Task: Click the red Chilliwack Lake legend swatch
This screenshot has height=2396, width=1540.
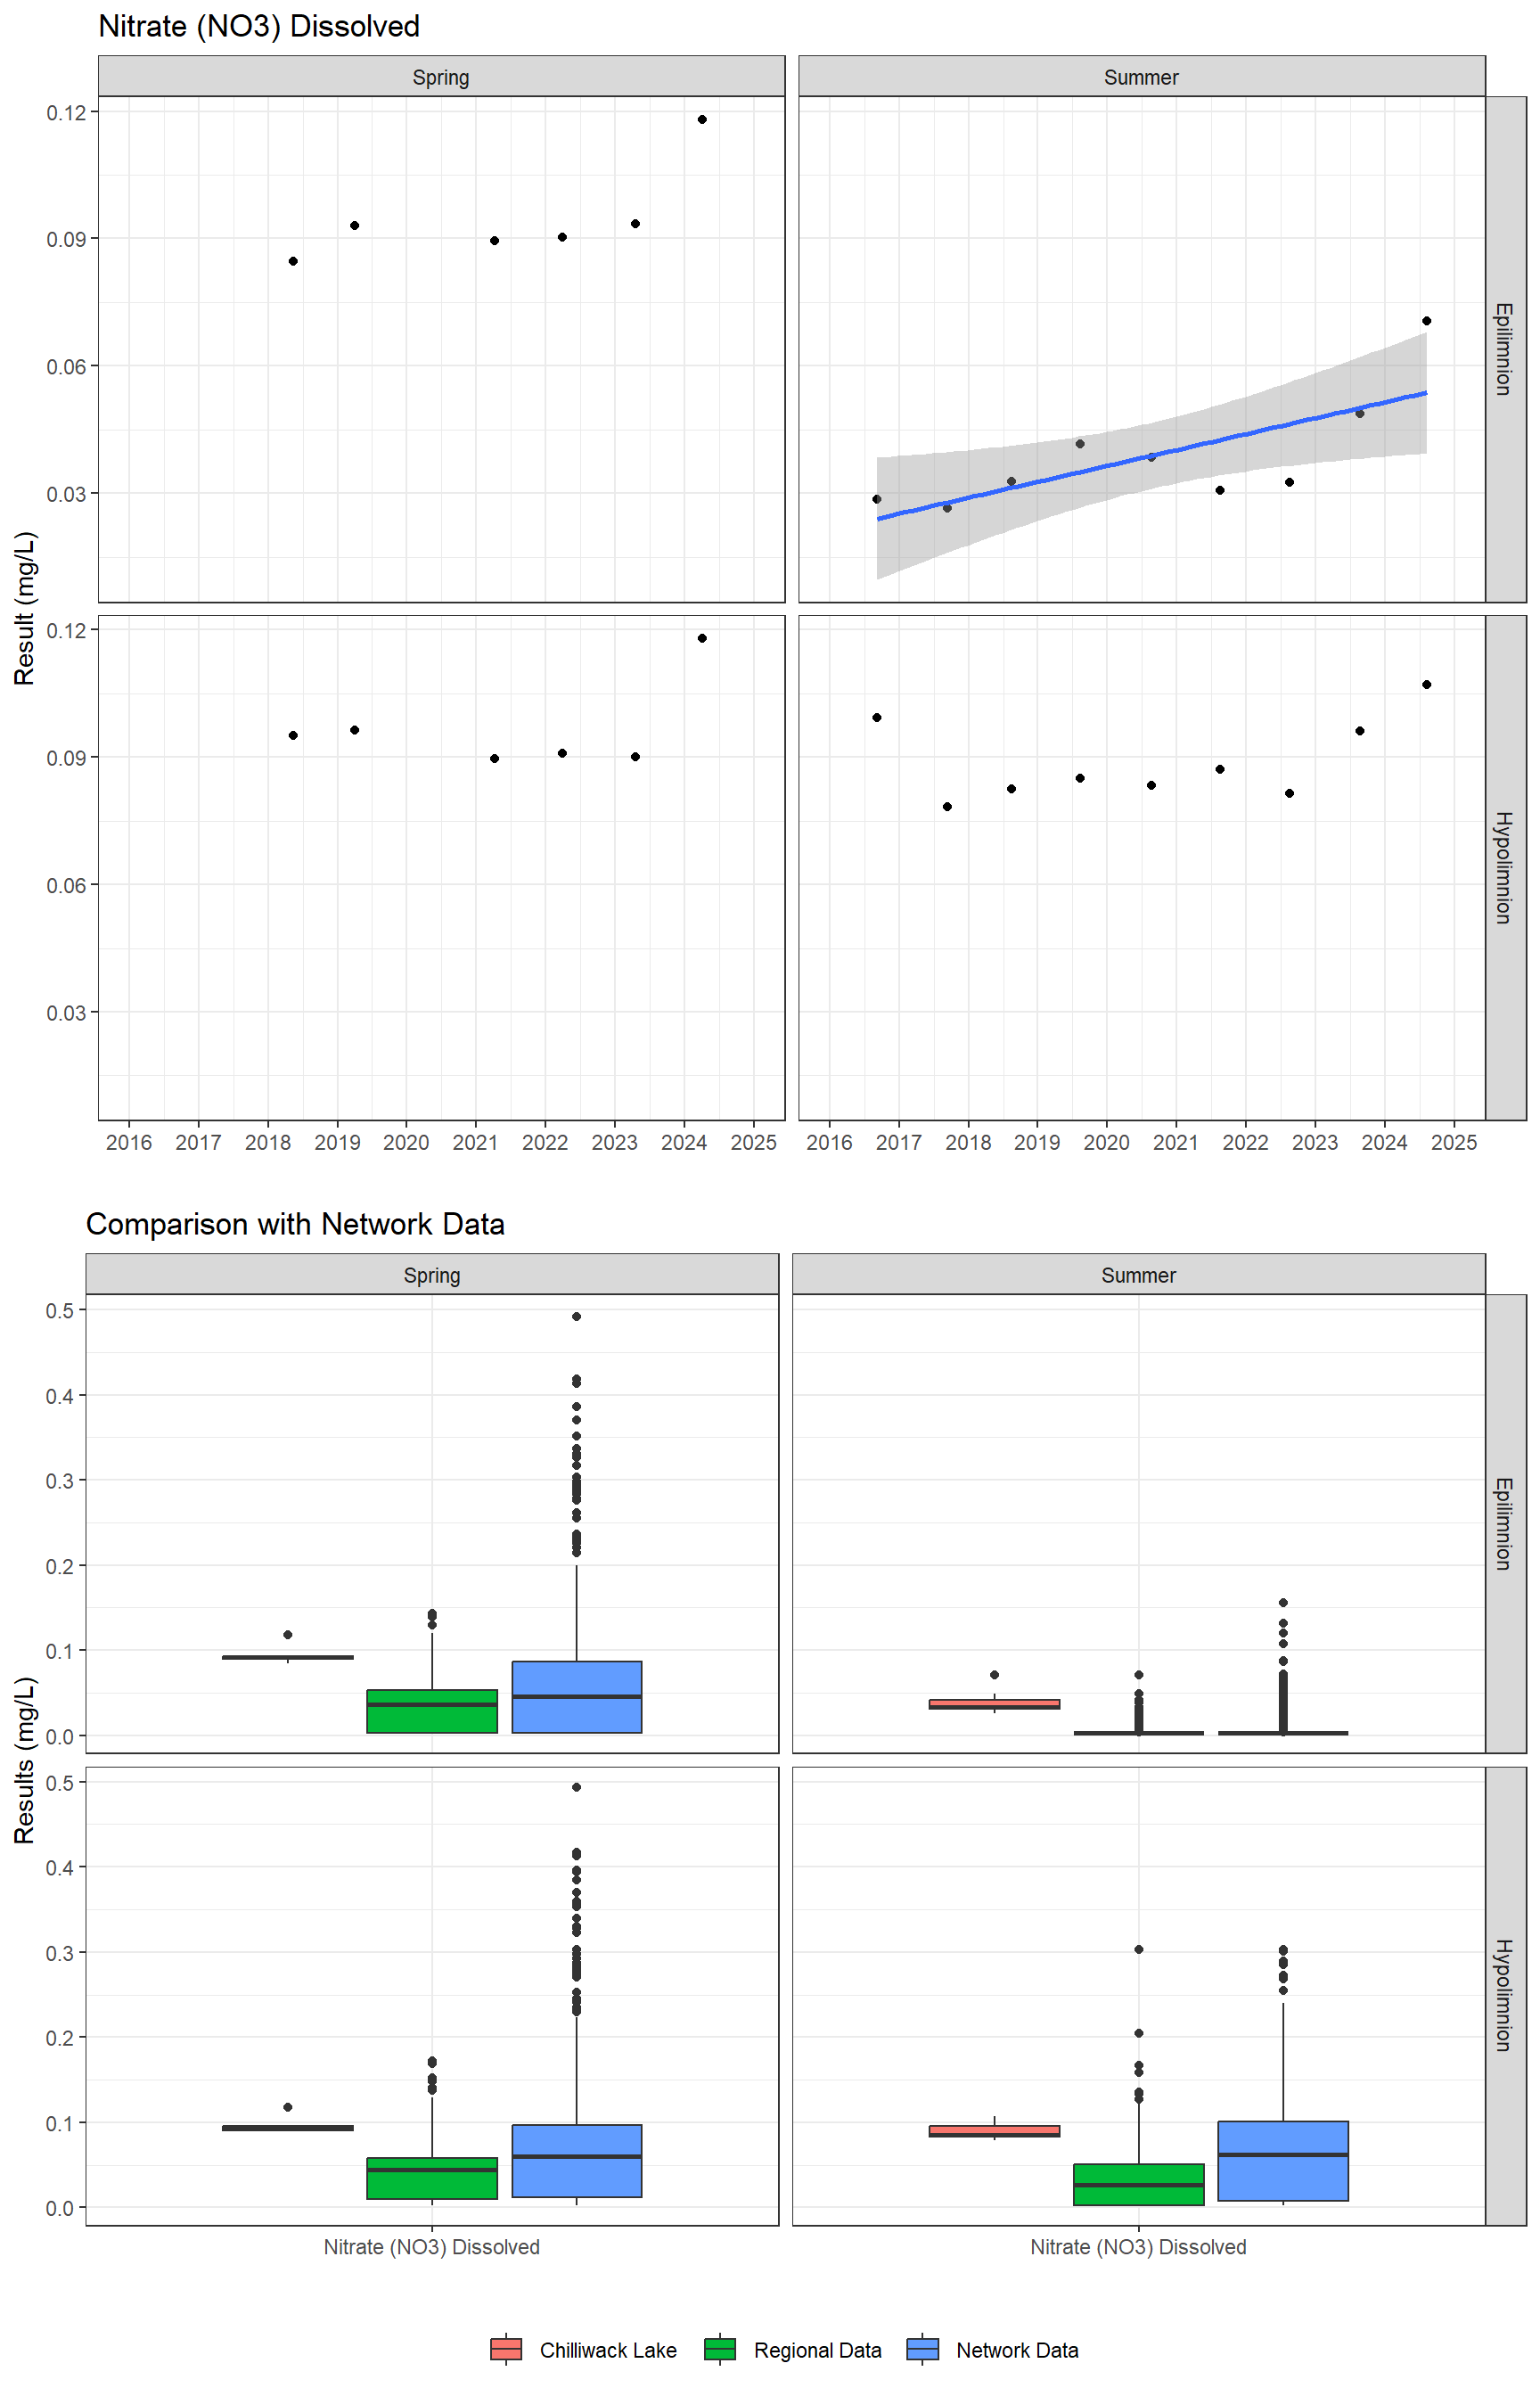Action: pos(506,2349)
